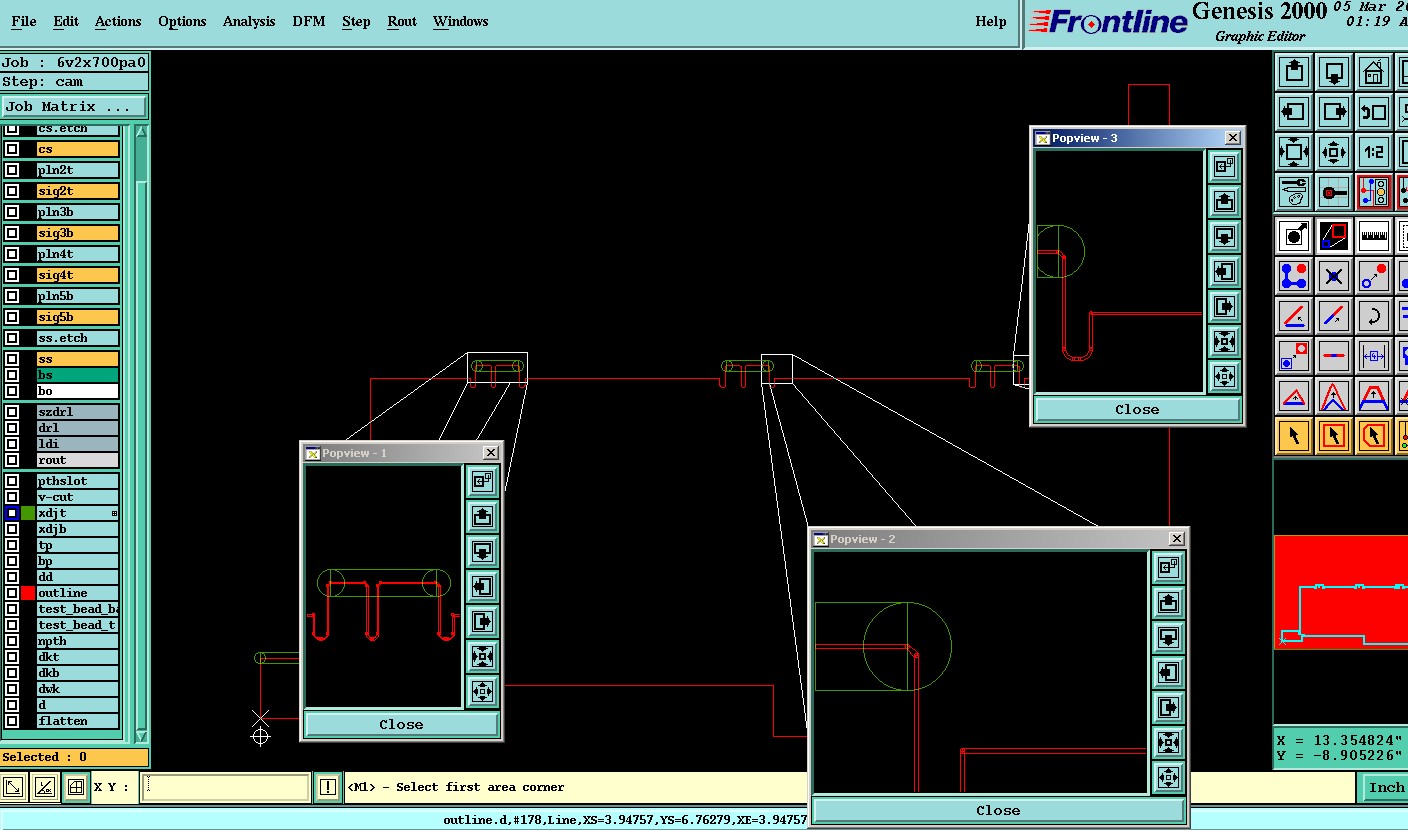Open the wrench and palette settings icon
This screenshot has width=1408, height=830.
pos(1294,192)
